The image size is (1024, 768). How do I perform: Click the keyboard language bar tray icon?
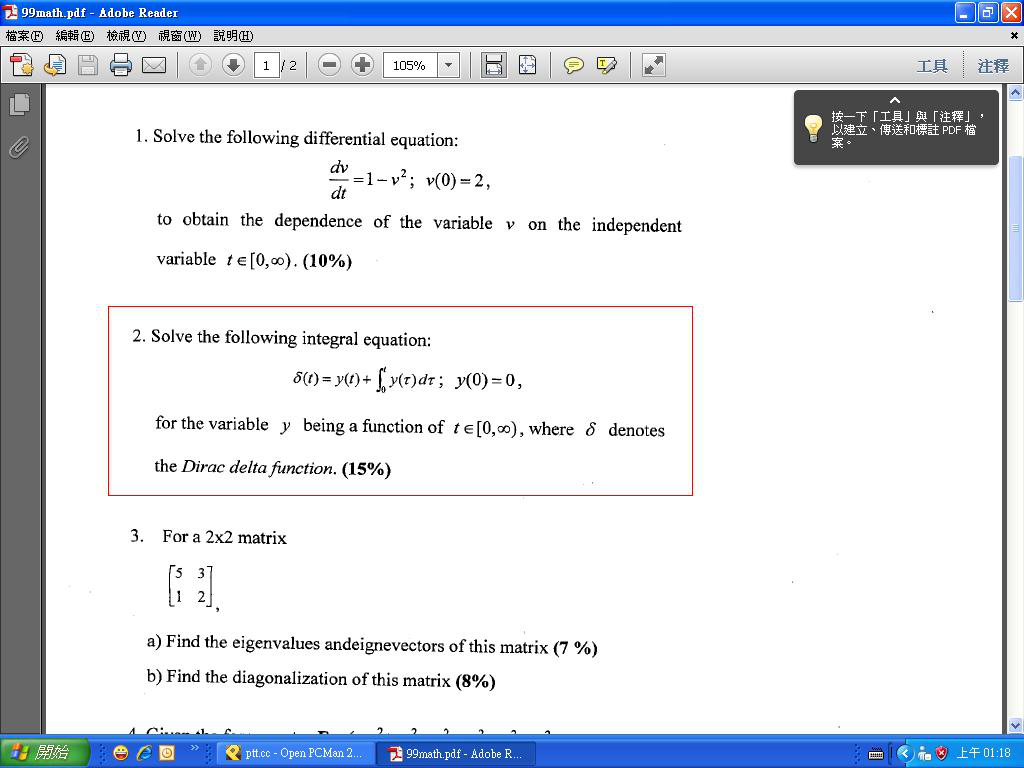(x=876, y=754)
